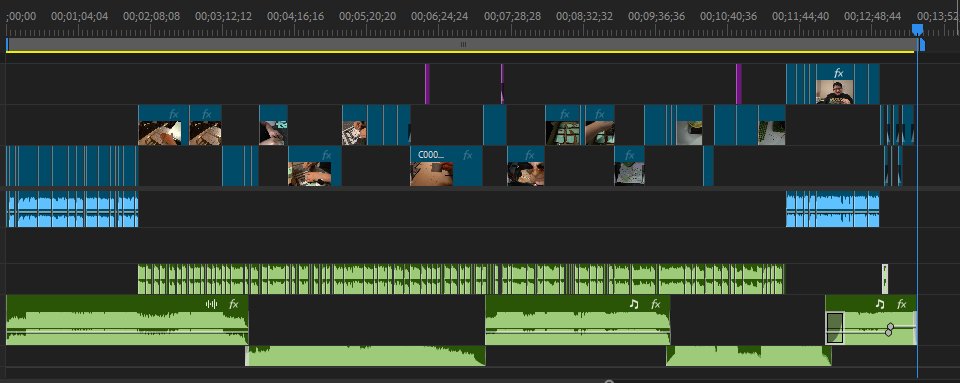This screenshot has height=383, width=960.
Task: Click the gray surface clip thumbnail
Action: point(689,133)
